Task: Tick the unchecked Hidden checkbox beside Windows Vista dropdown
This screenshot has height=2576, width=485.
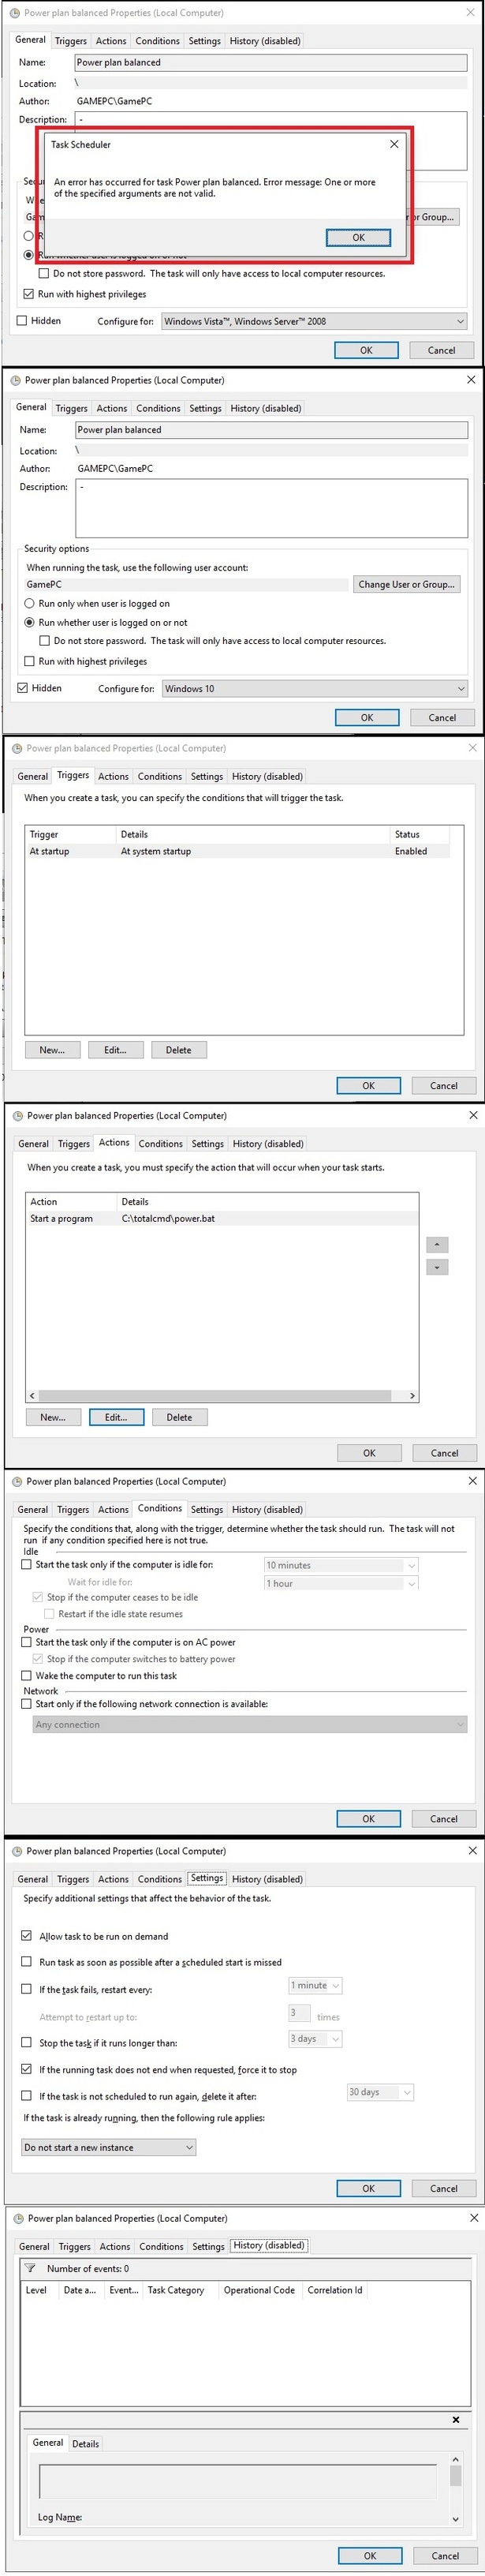Action: click(x=22, y=321)
